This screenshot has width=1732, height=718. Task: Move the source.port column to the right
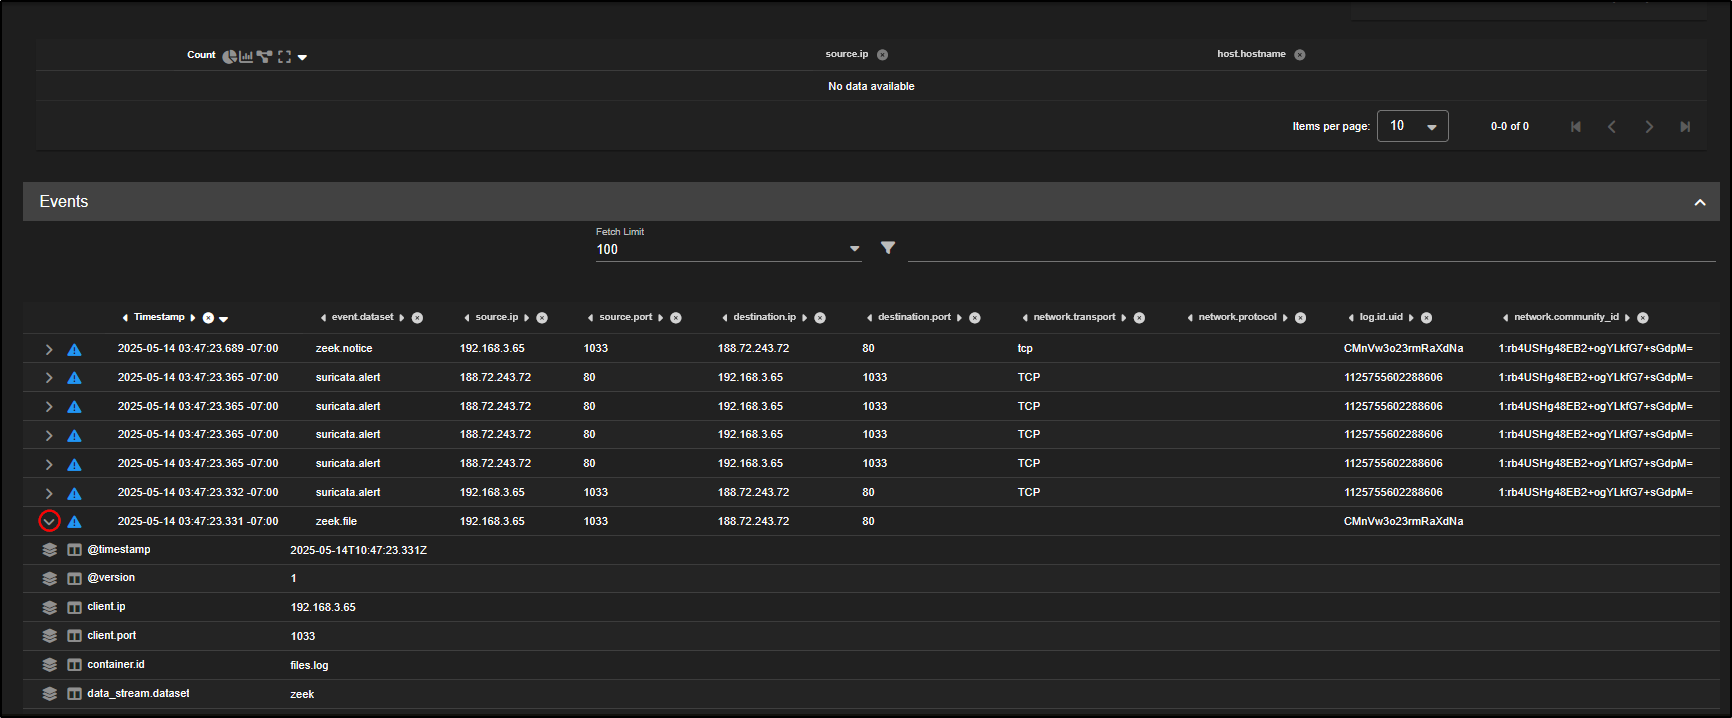click(661, 318)
